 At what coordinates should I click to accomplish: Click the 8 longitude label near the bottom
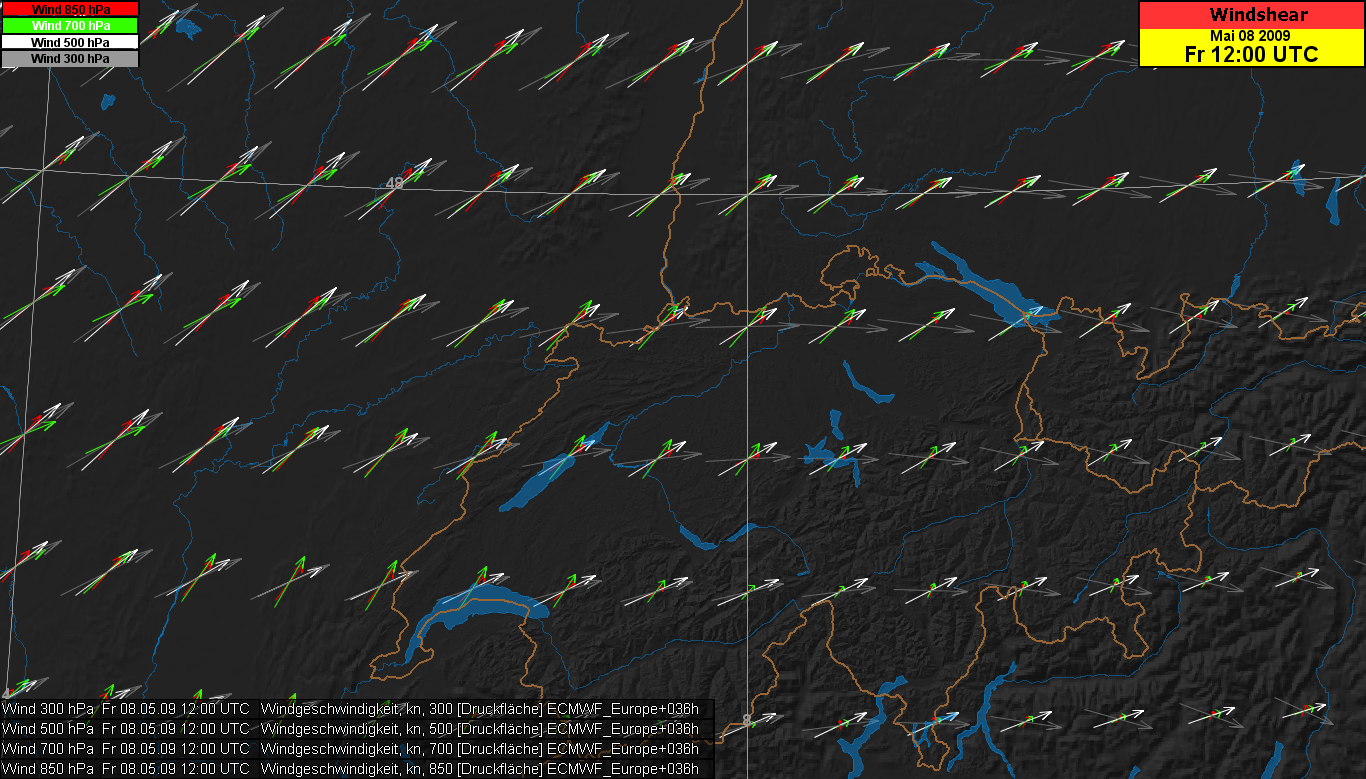(746, 719)
